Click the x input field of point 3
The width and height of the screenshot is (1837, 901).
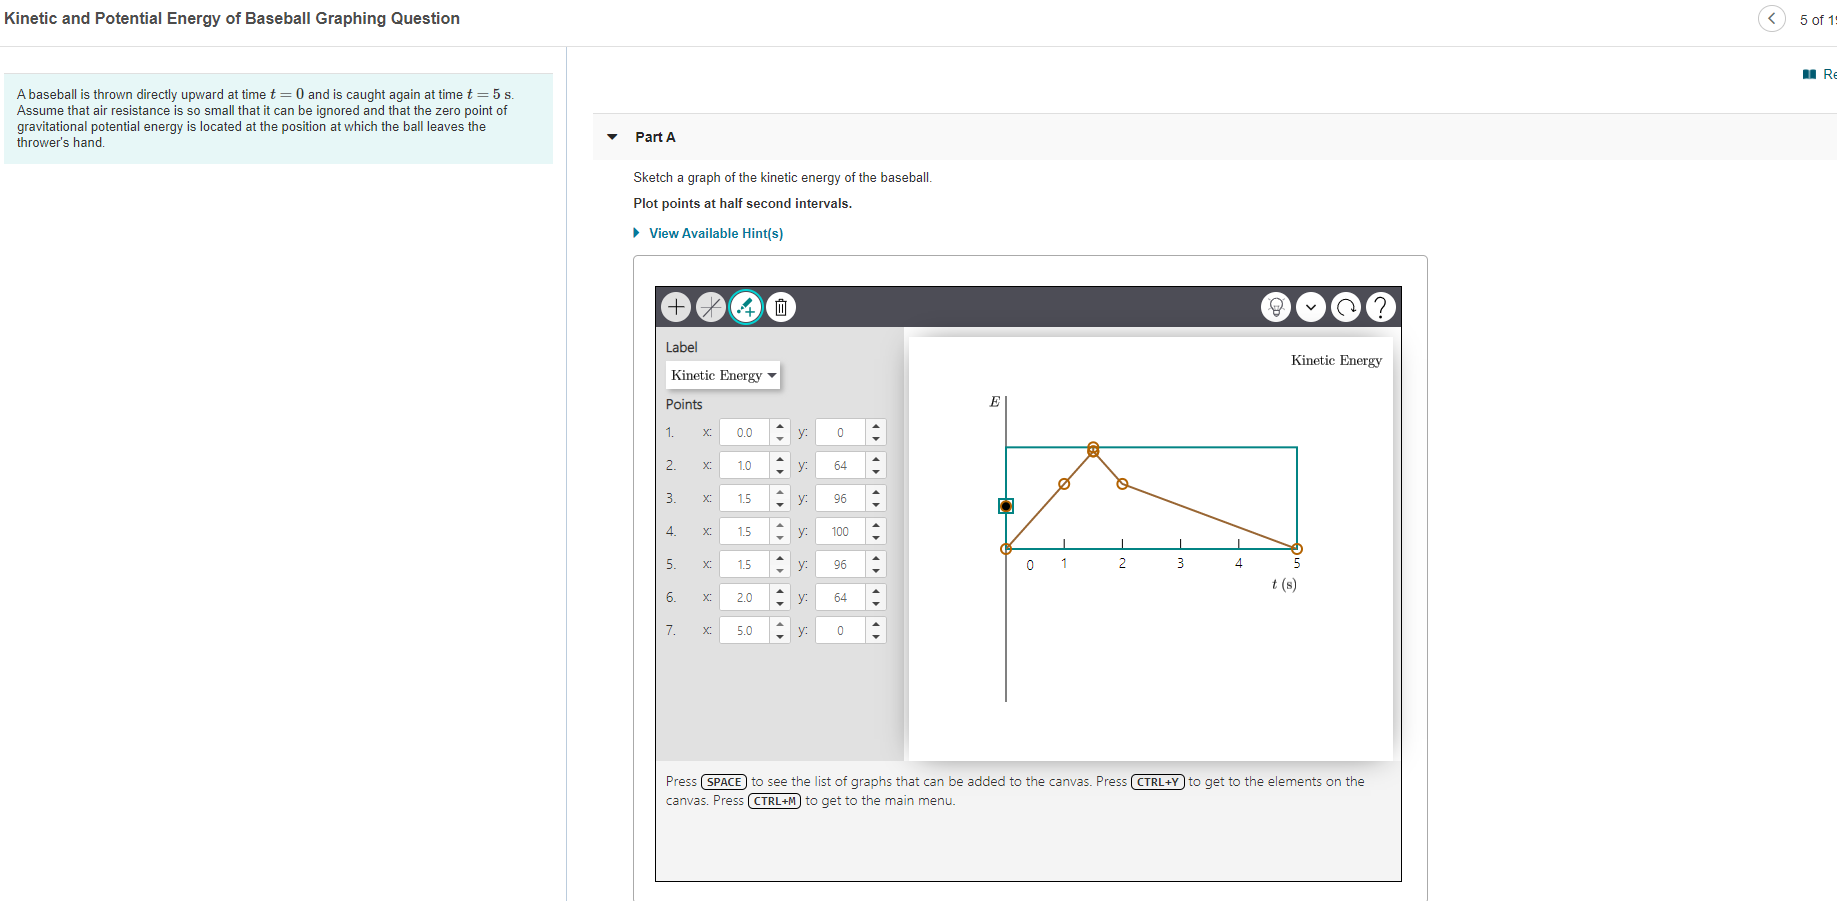pos(744,498)
